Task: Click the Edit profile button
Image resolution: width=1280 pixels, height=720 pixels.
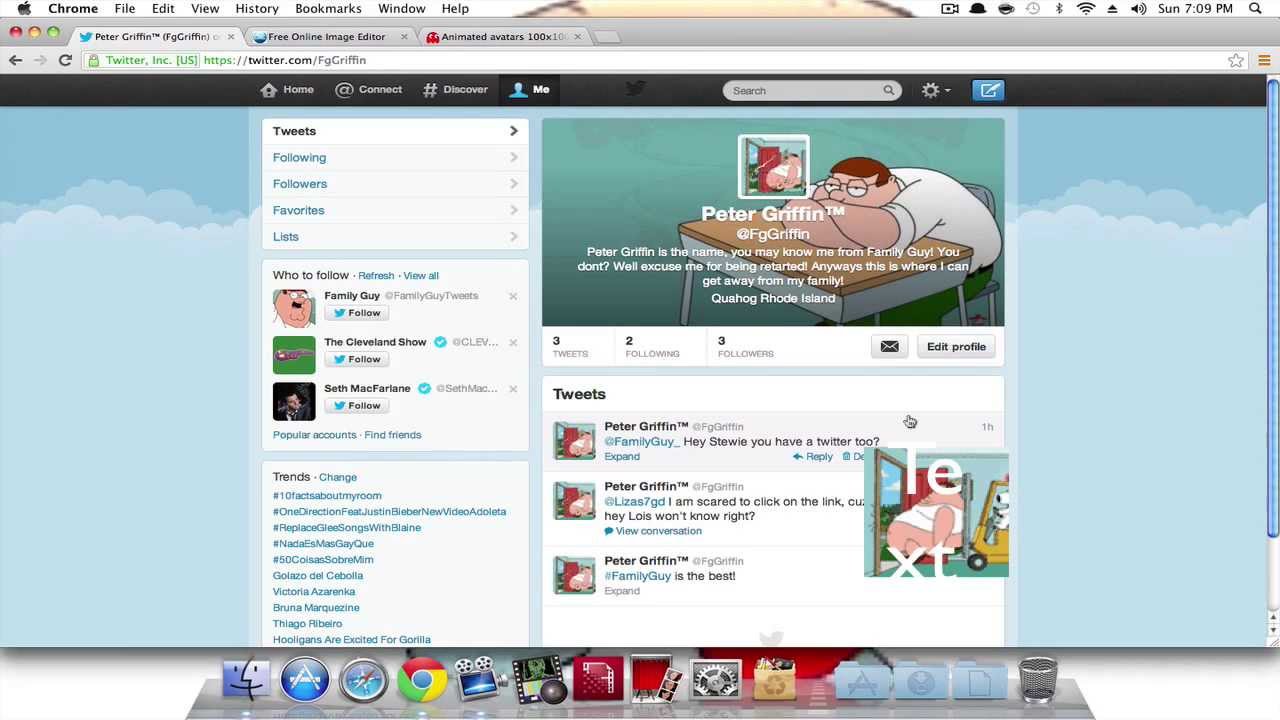Action: click(956, 347)
